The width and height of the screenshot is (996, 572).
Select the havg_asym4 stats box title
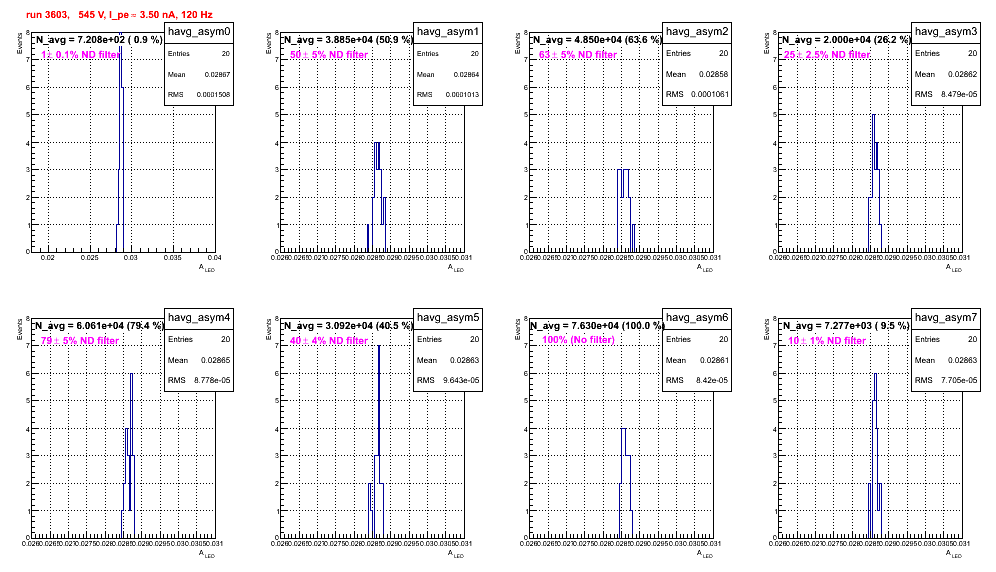199,318
